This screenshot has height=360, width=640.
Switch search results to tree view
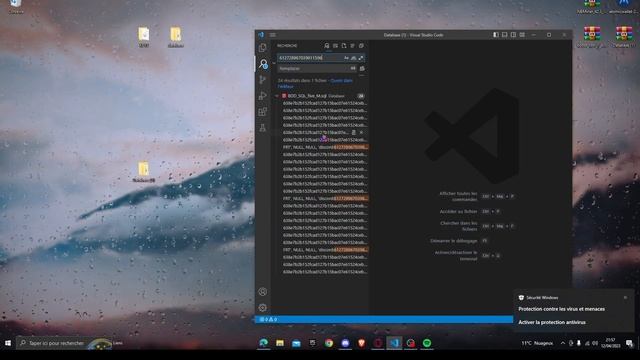click(352, 46)
